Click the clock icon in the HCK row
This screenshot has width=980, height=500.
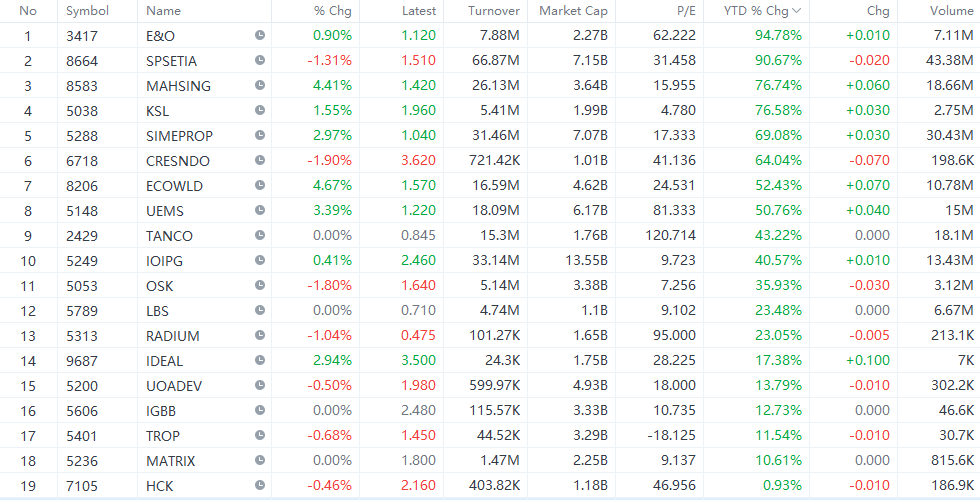tap(260, 486)
